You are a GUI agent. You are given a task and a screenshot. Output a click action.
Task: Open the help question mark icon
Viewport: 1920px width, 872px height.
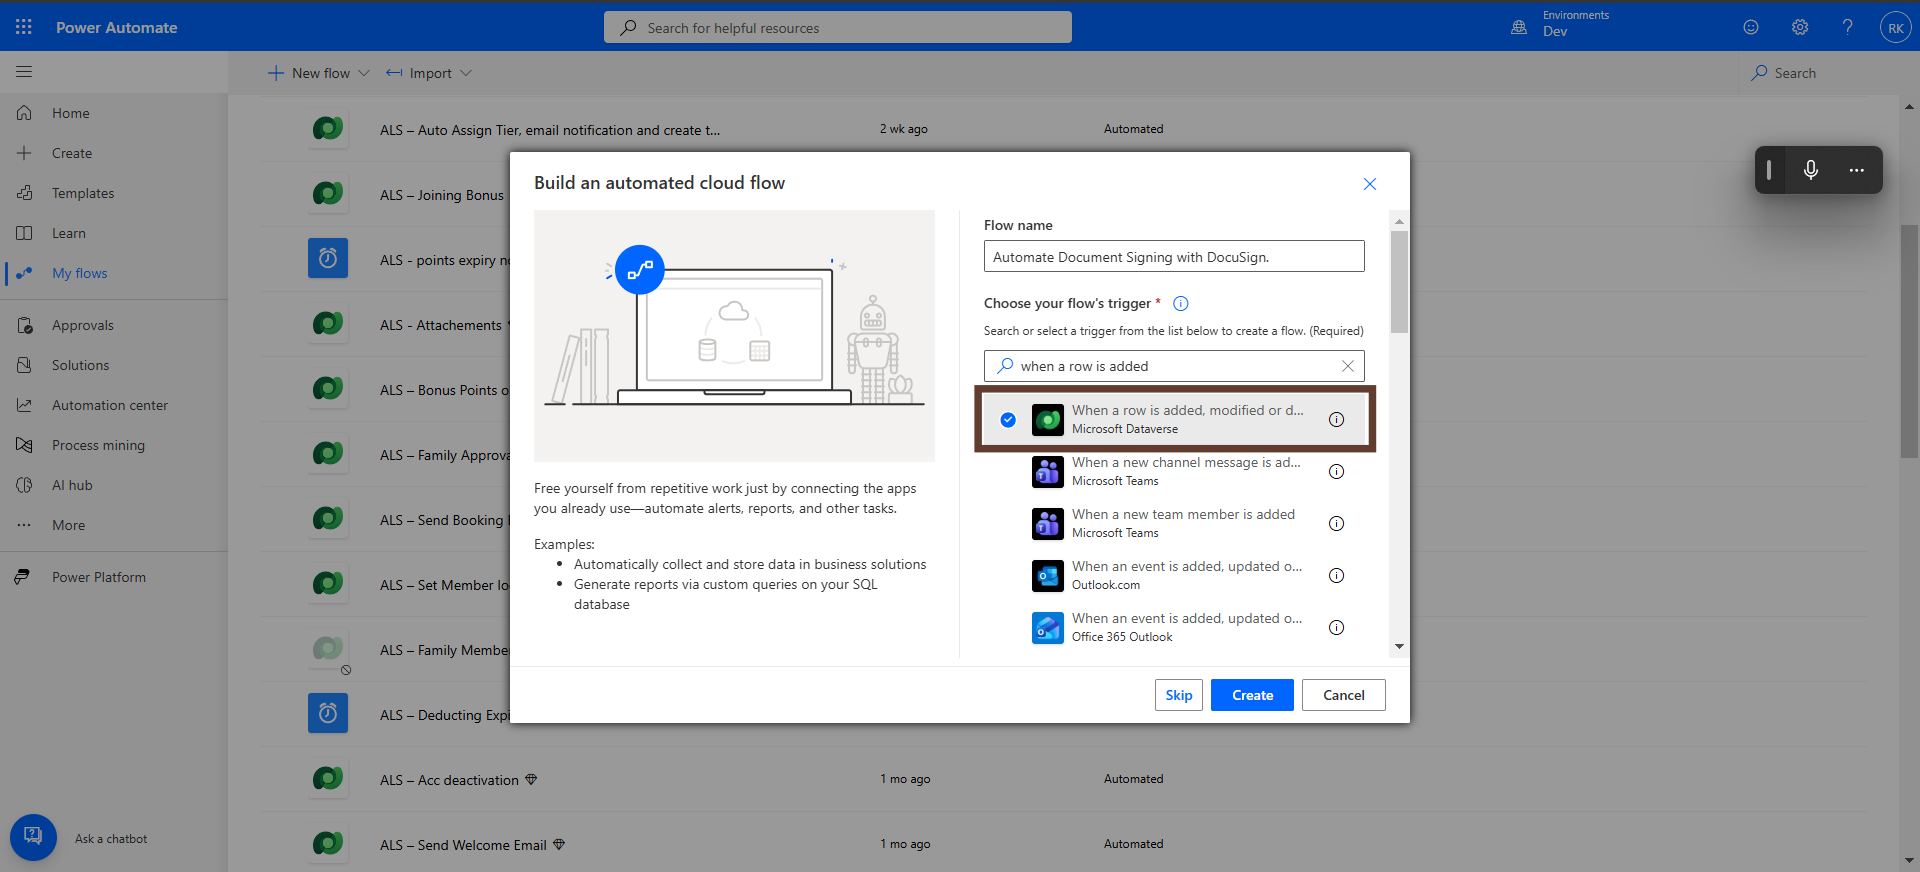(x=1847, y=27)
